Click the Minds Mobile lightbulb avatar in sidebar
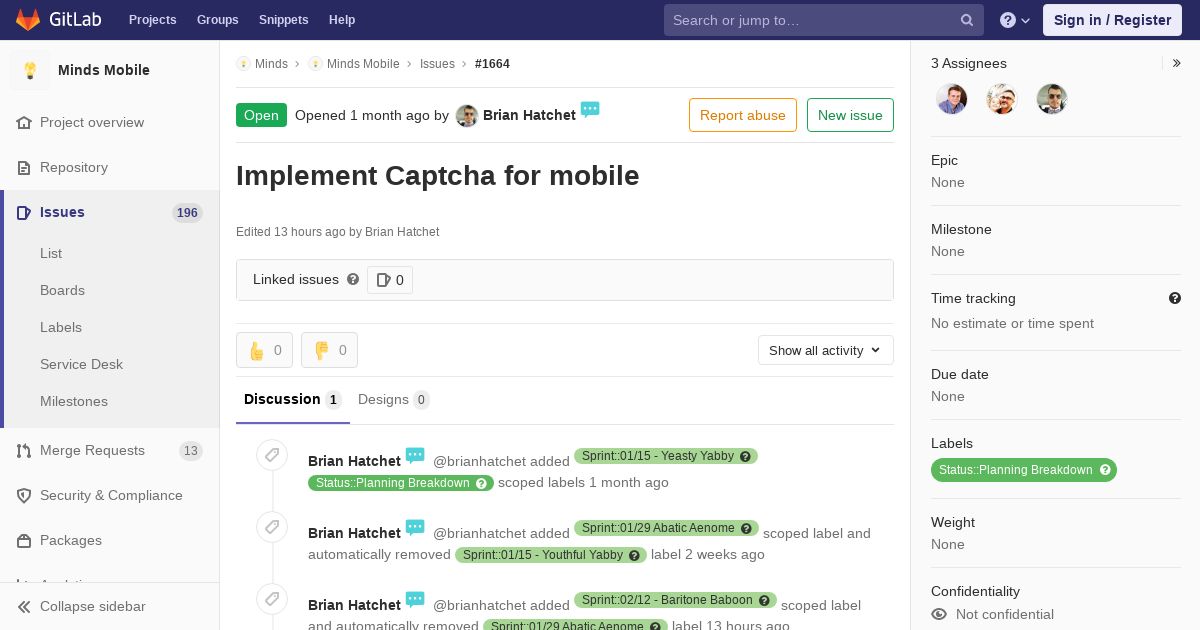 tap(30, 70)
